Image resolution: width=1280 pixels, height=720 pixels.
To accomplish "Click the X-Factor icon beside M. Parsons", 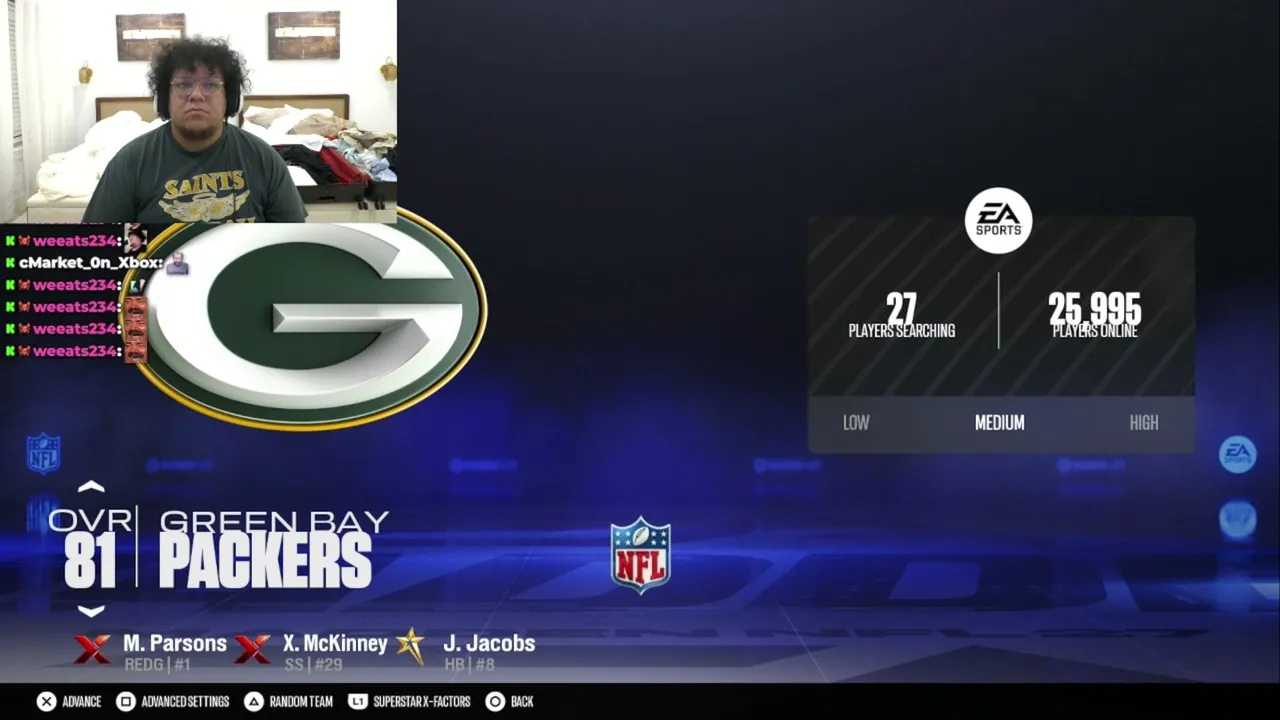I will 92,650.
